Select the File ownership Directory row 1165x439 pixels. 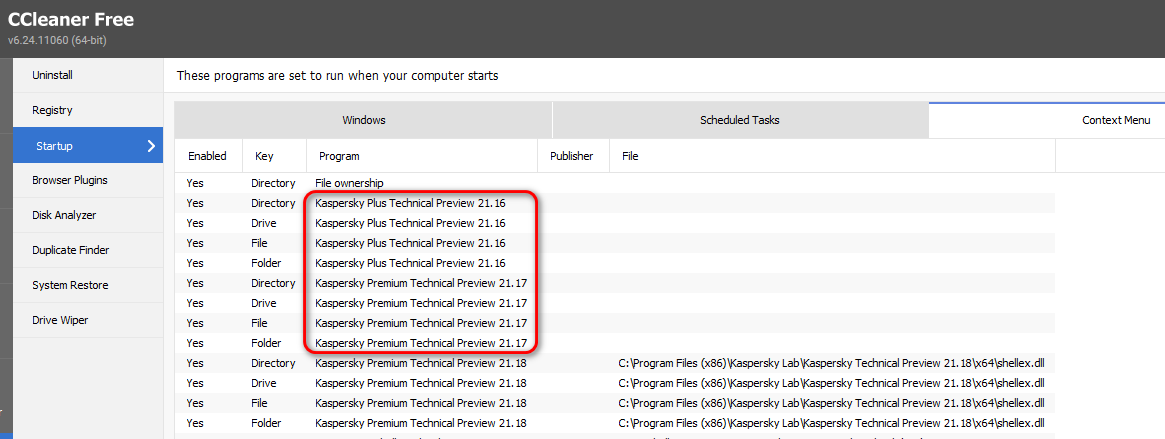tap(614, 183)
